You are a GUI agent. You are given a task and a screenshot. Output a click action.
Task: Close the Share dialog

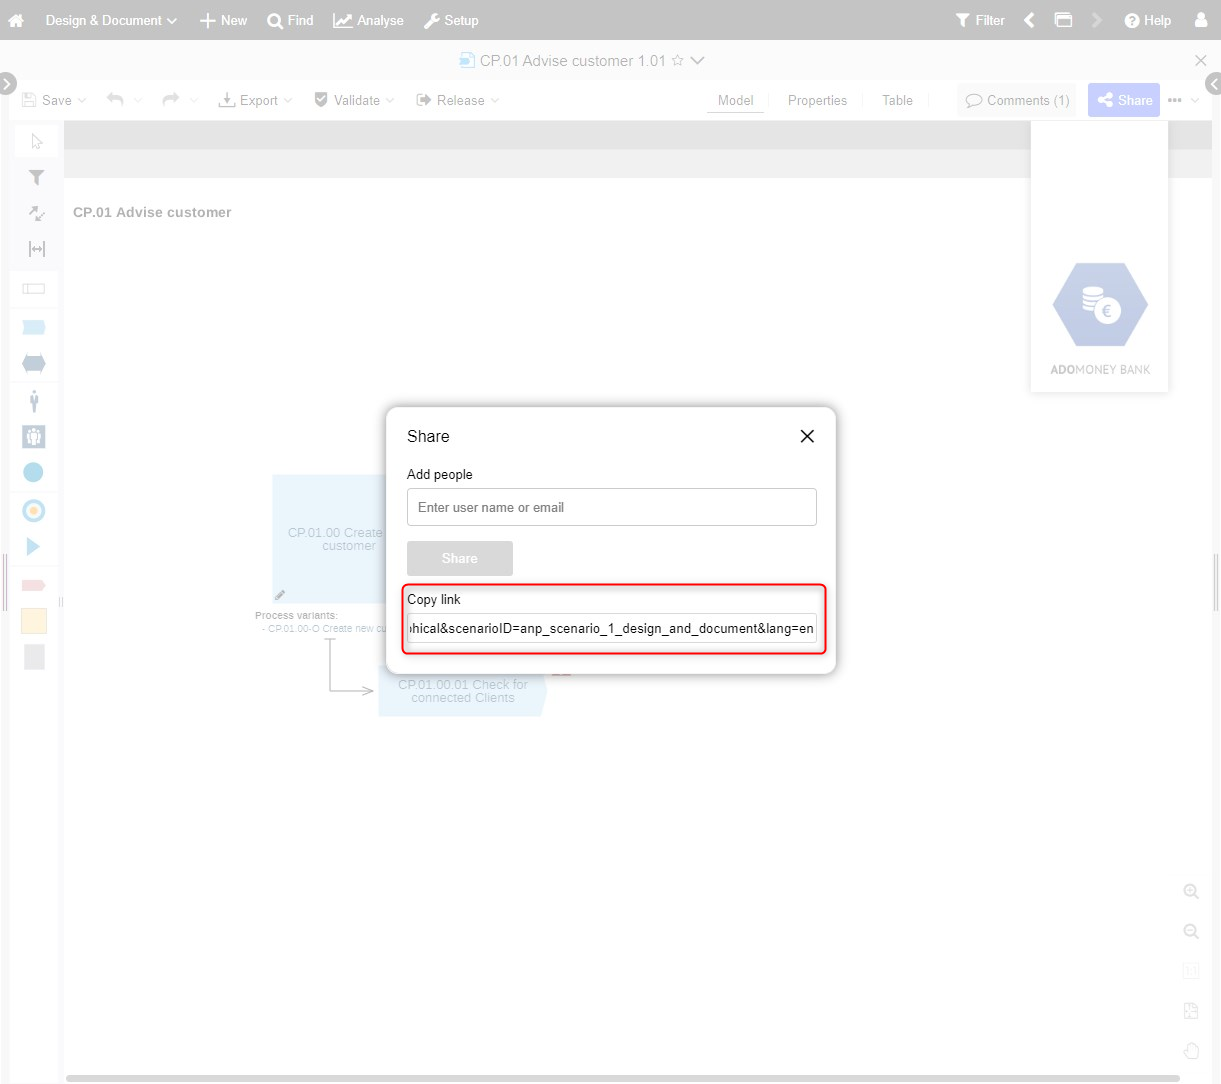[807, 436]
